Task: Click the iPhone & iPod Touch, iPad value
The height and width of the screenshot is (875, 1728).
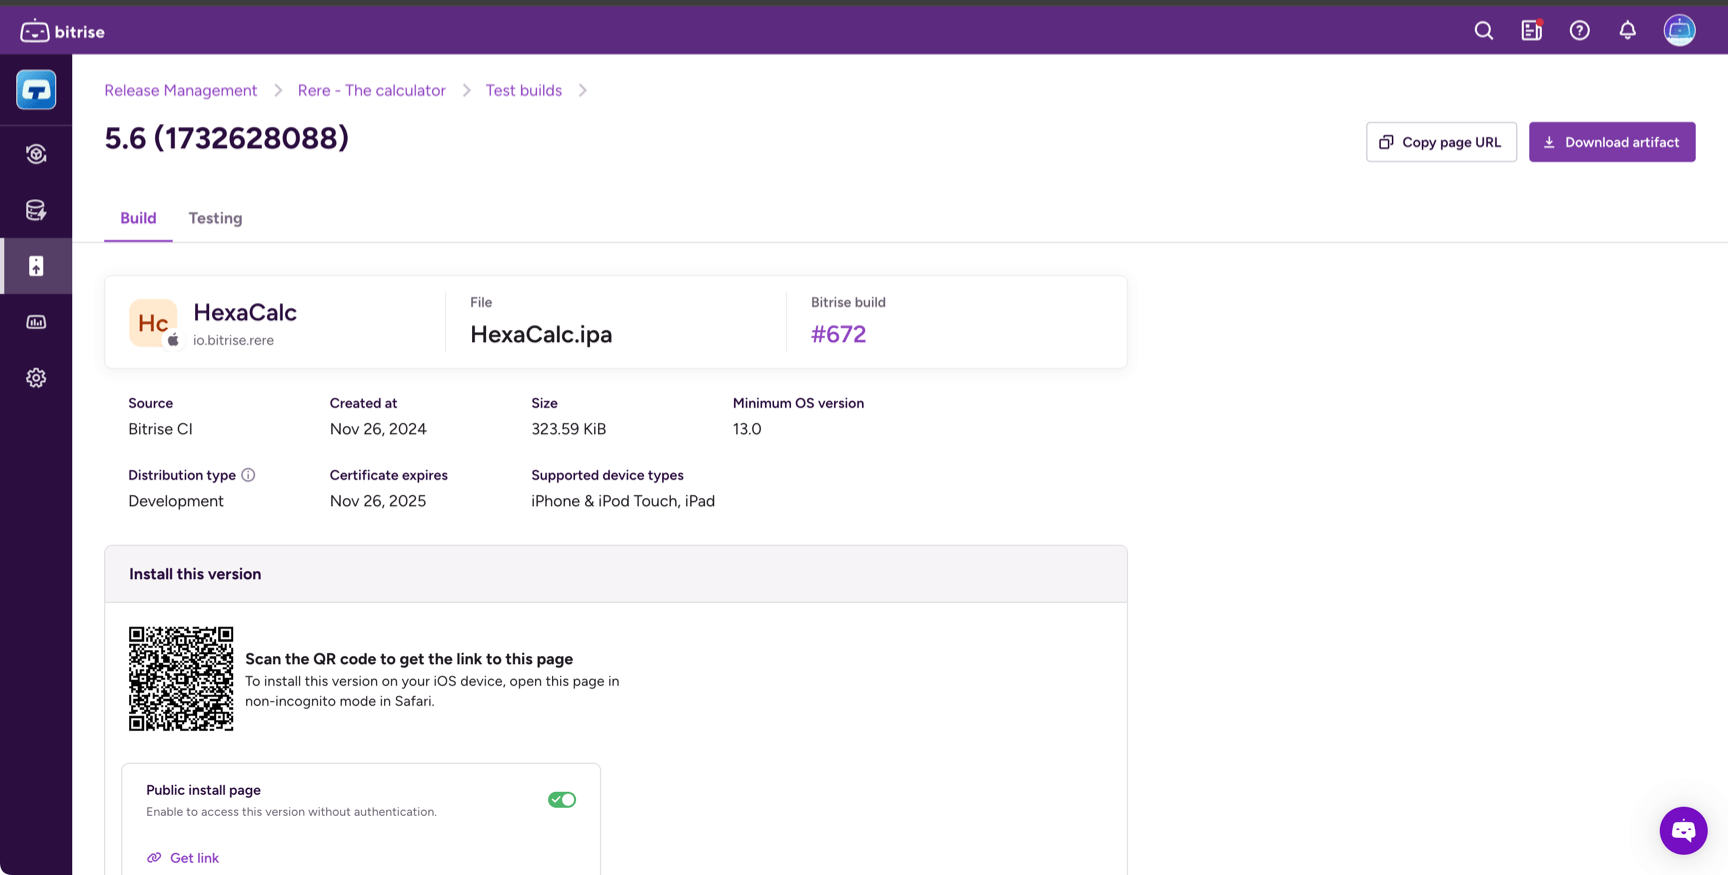Action: (623, 501)
